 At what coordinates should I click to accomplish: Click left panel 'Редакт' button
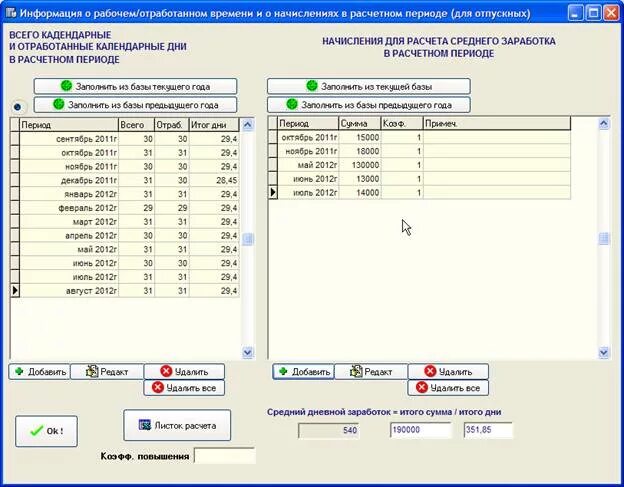tap(107, 372)
